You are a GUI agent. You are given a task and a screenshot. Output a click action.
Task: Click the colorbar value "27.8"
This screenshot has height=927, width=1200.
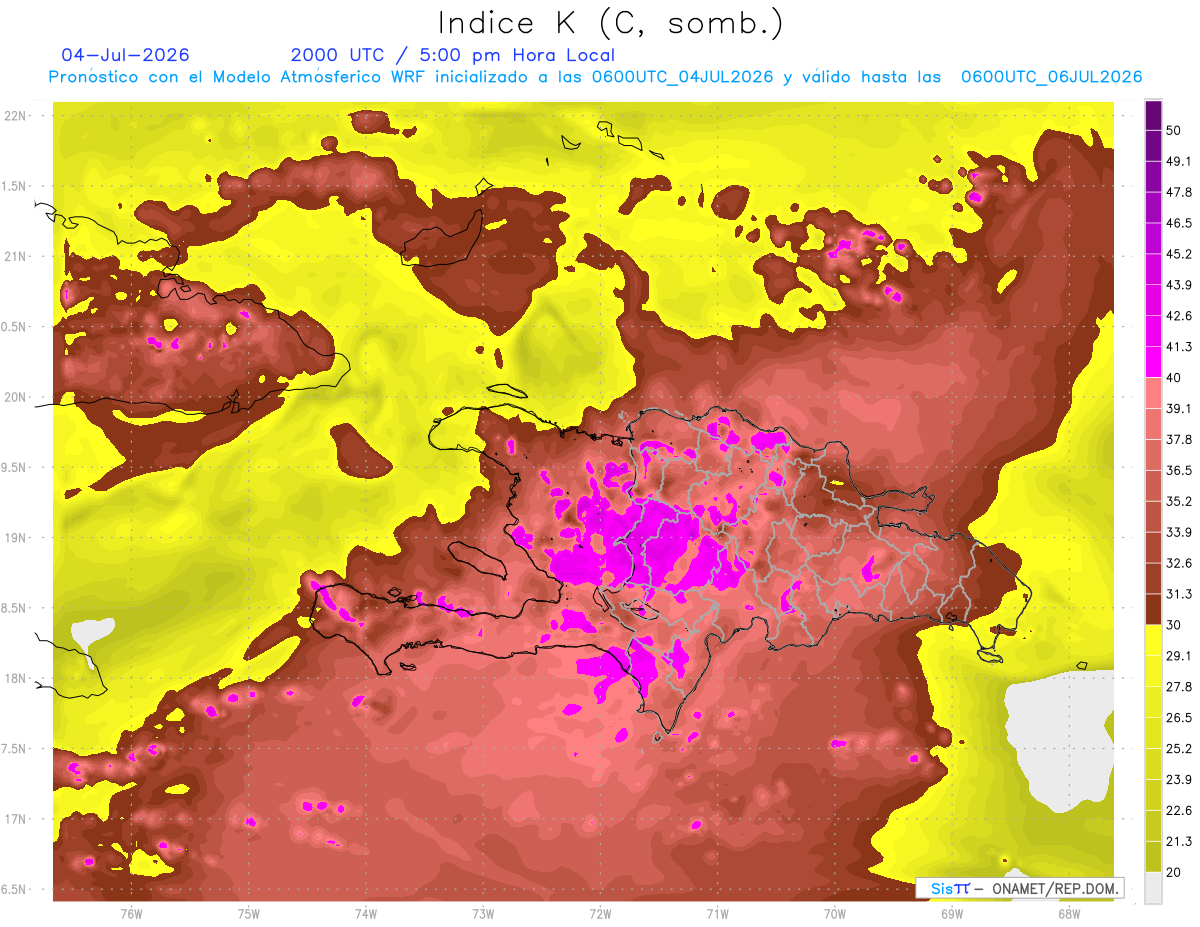coord(1179,687)
